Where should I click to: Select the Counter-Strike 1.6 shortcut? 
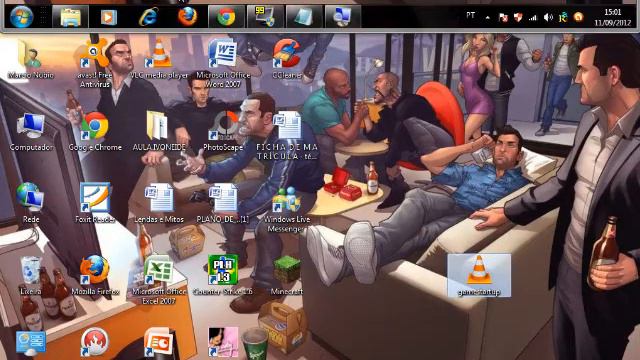(223, 275)
